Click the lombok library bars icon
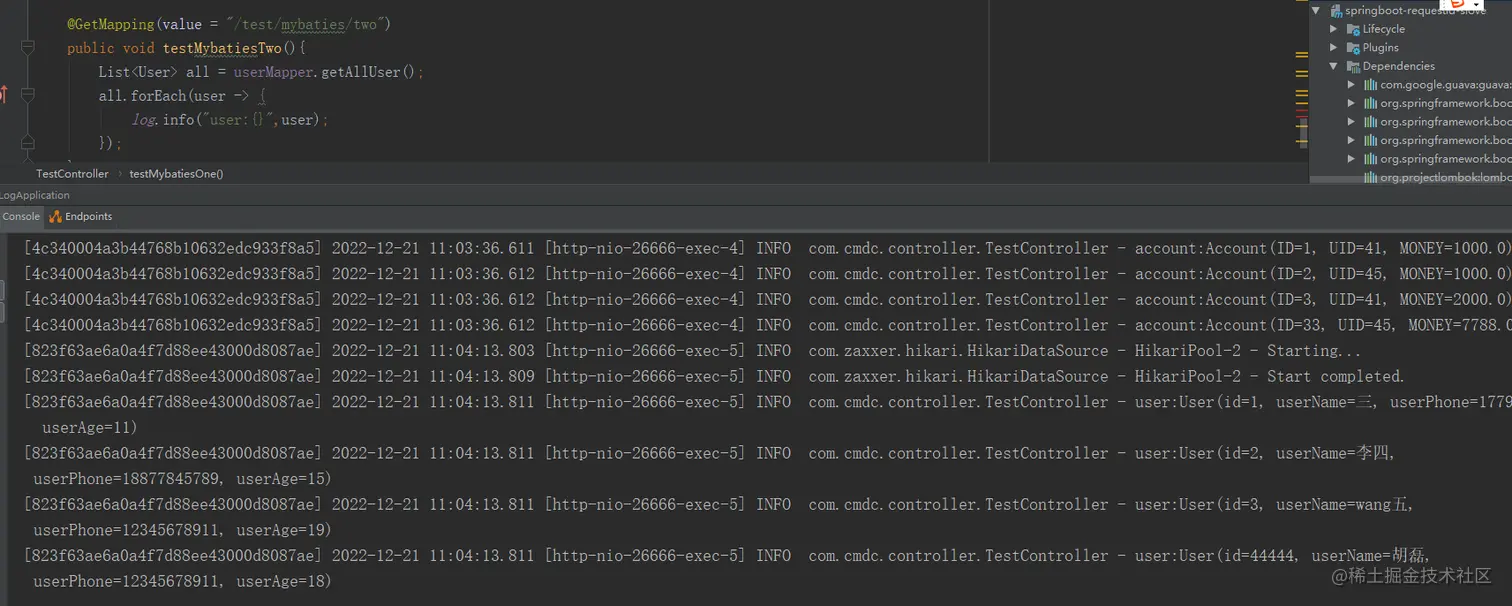This screenshot has width=1512, height=606. pyautogui.click(x=1371, y=177)
